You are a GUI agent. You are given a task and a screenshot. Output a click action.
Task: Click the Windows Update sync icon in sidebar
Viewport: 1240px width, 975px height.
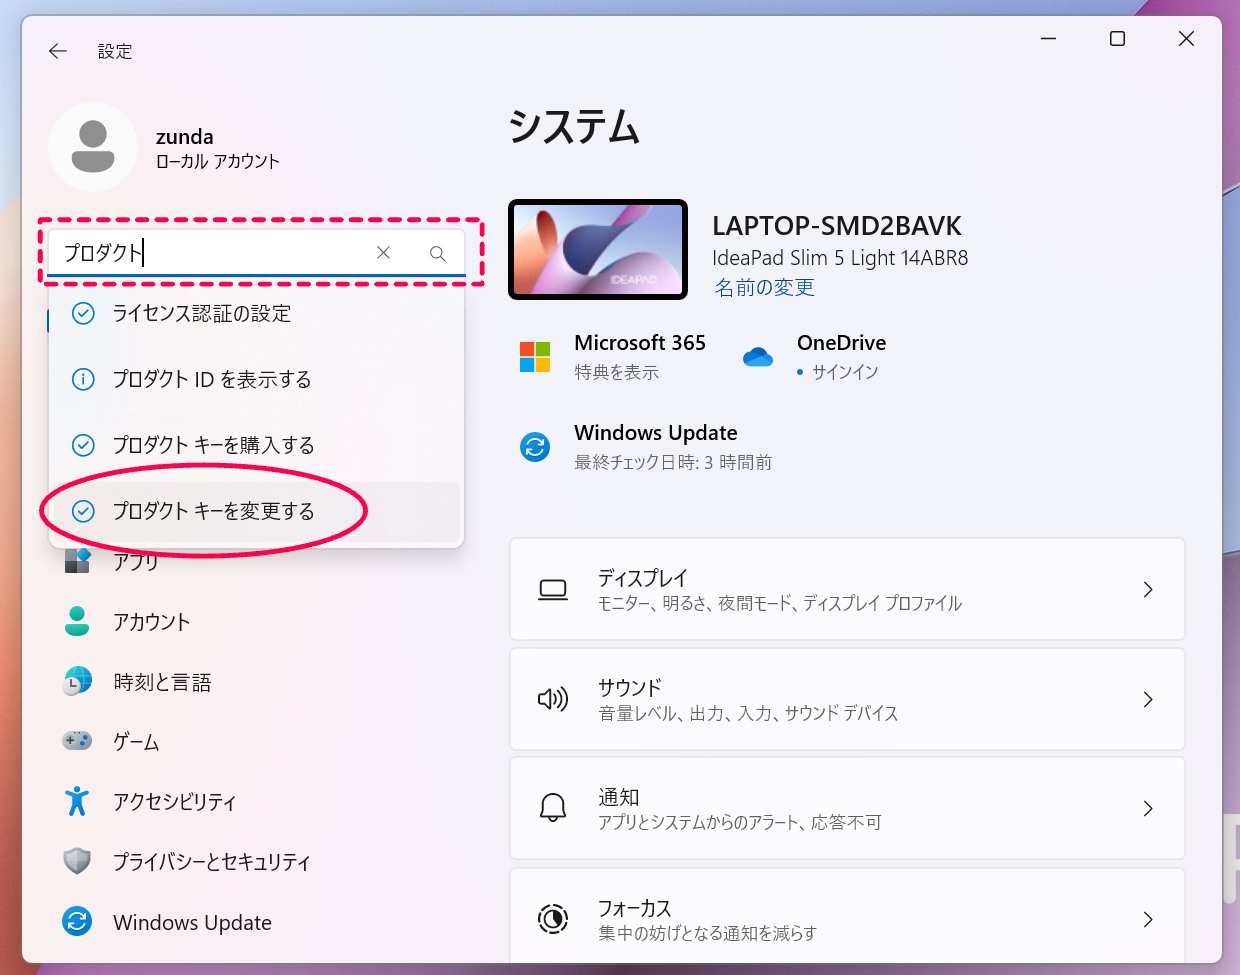tap(78, 921)
